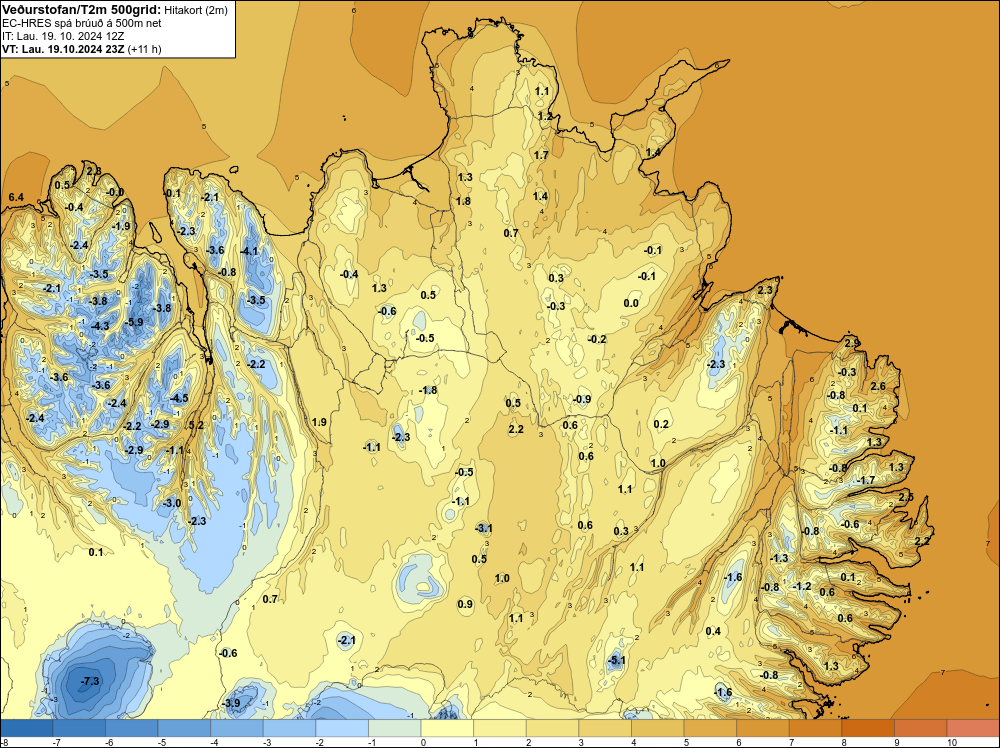Click the 2.8 temperature value
This screenshot has width=1000, height=748.
click(x=94, y=171)
